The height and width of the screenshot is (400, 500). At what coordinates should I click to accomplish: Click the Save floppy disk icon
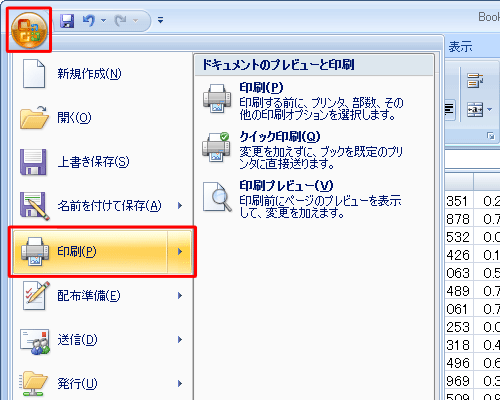click(x=67, y=21)
